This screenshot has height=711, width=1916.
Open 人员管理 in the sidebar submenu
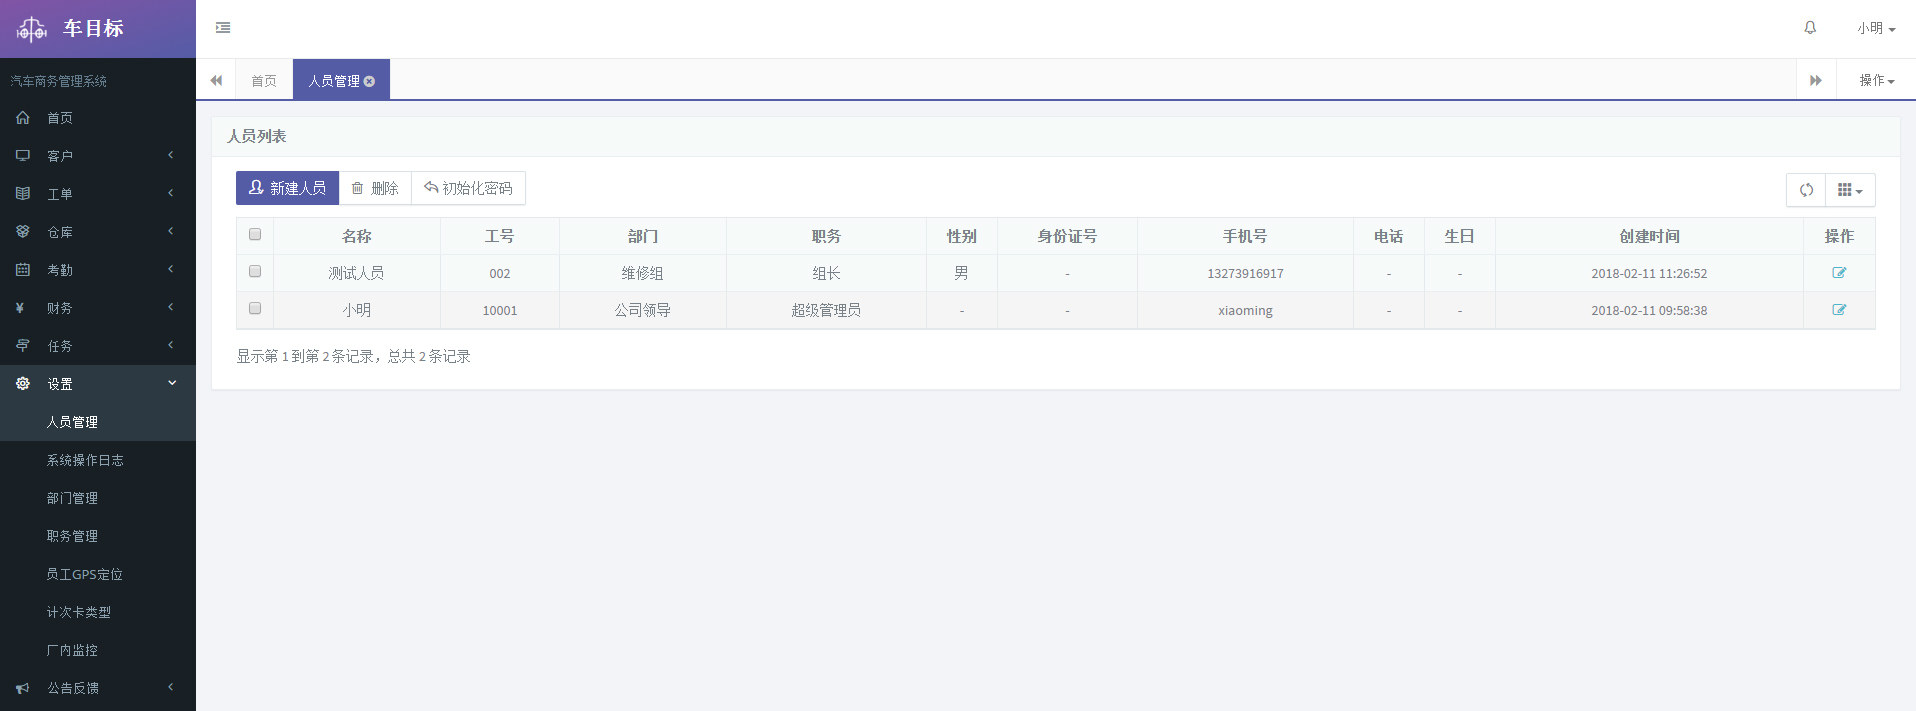click(98, 422)
